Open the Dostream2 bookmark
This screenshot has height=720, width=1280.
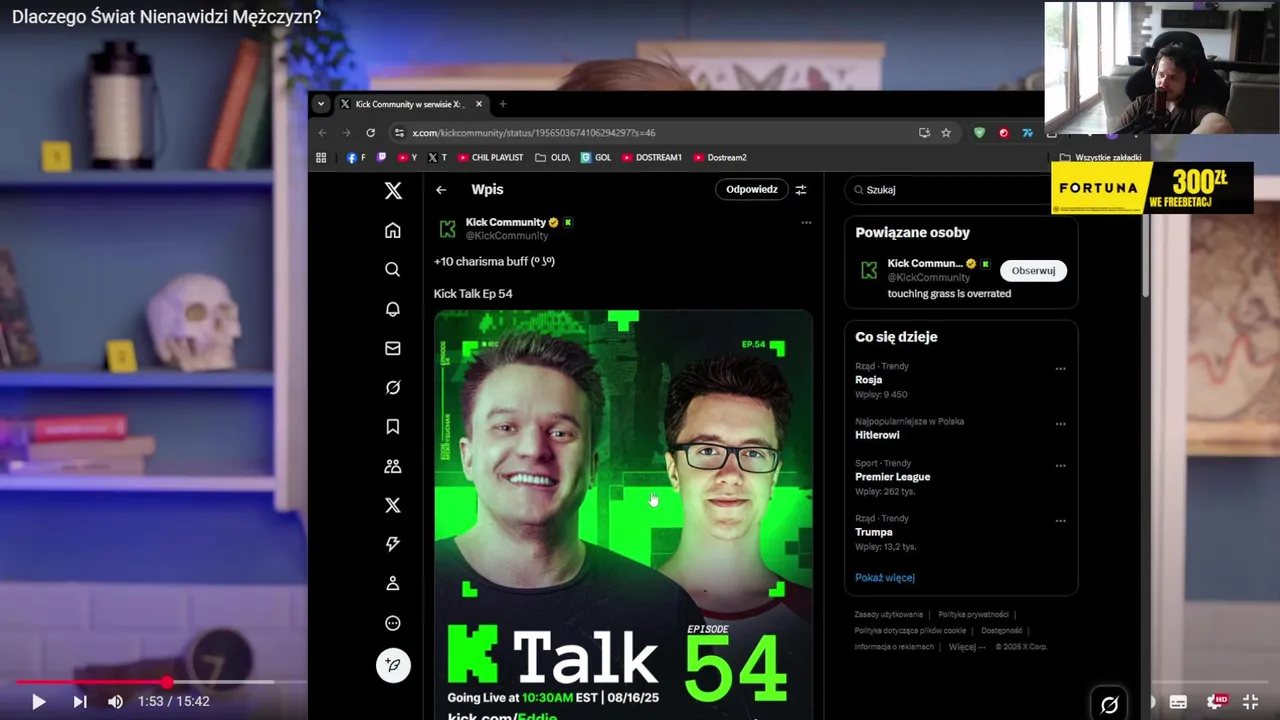(x=720, y=157)
